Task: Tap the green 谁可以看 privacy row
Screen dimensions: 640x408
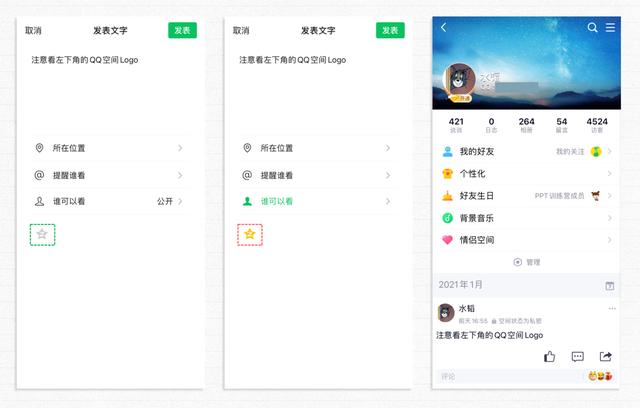Action: point(316,201)
